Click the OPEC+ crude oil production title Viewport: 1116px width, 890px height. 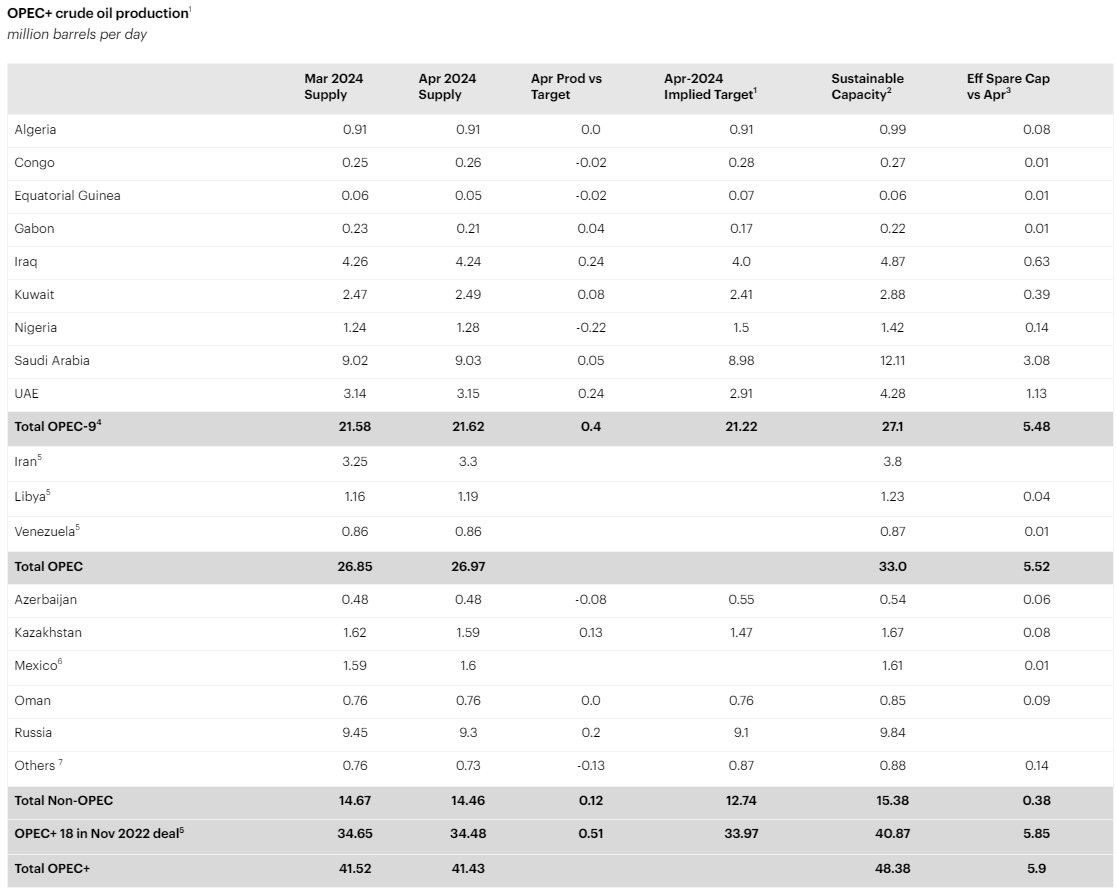point(99,13)
